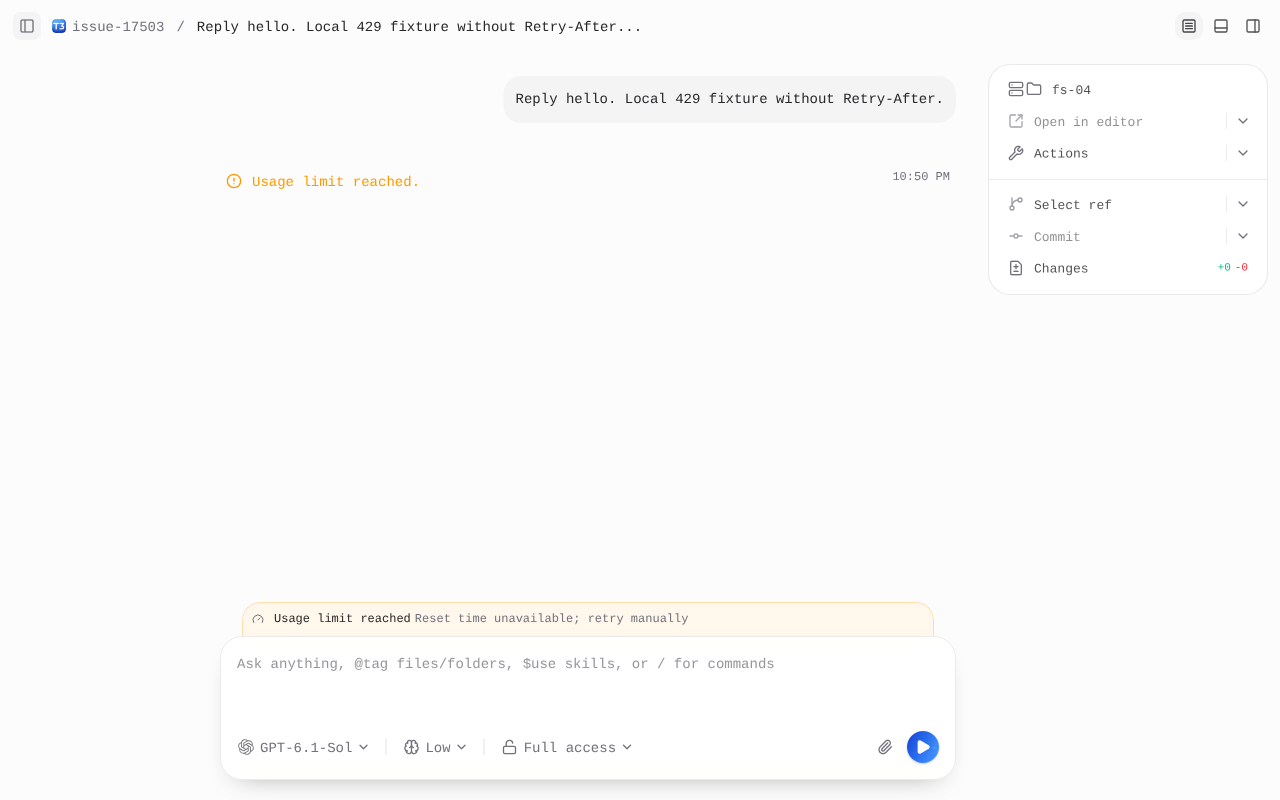
Task: Click the OpenAI logo next to GPT-6.1-Sol
Action: click(246, 747)
